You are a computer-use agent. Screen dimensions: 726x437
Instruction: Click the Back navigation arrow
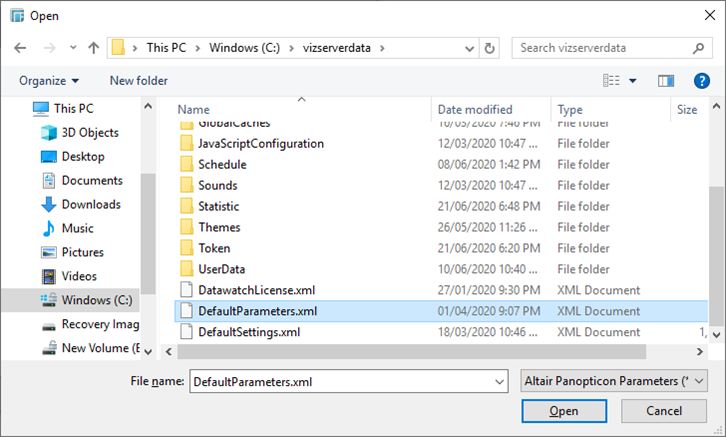20,48
